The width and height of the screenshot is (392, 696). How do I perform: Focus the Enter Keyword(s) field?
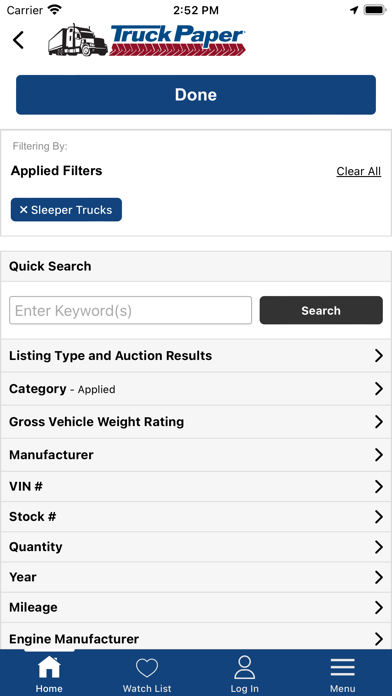click(131, 310)
